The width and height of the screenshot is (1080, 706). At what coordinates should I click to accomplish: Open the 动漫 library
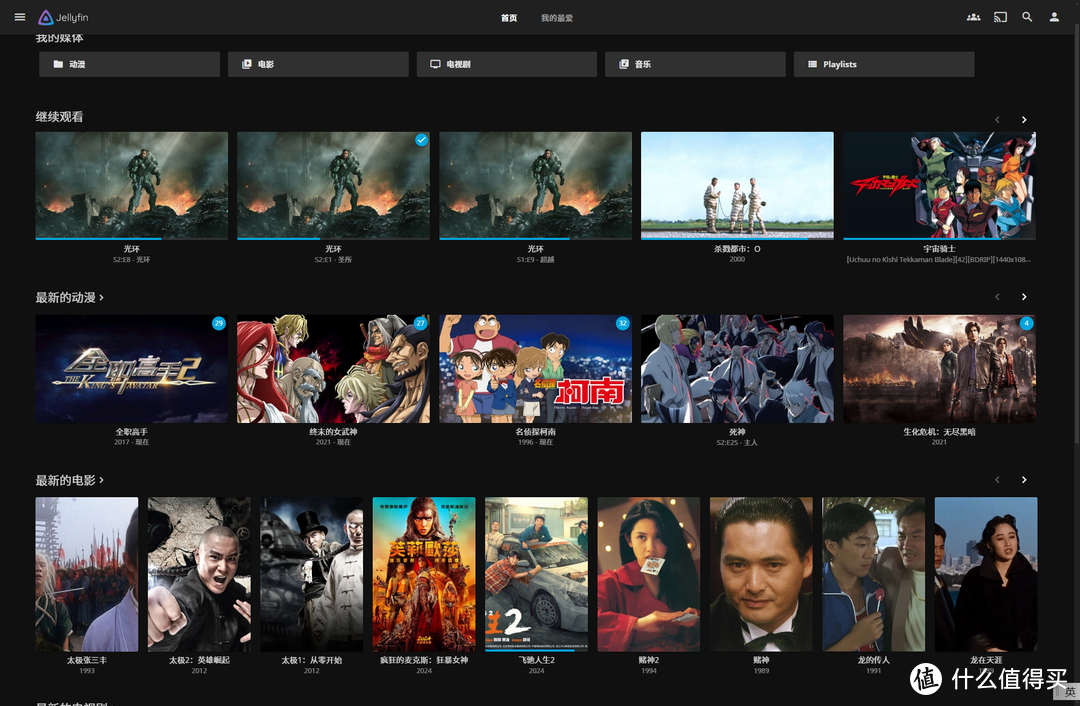point(129,64)
